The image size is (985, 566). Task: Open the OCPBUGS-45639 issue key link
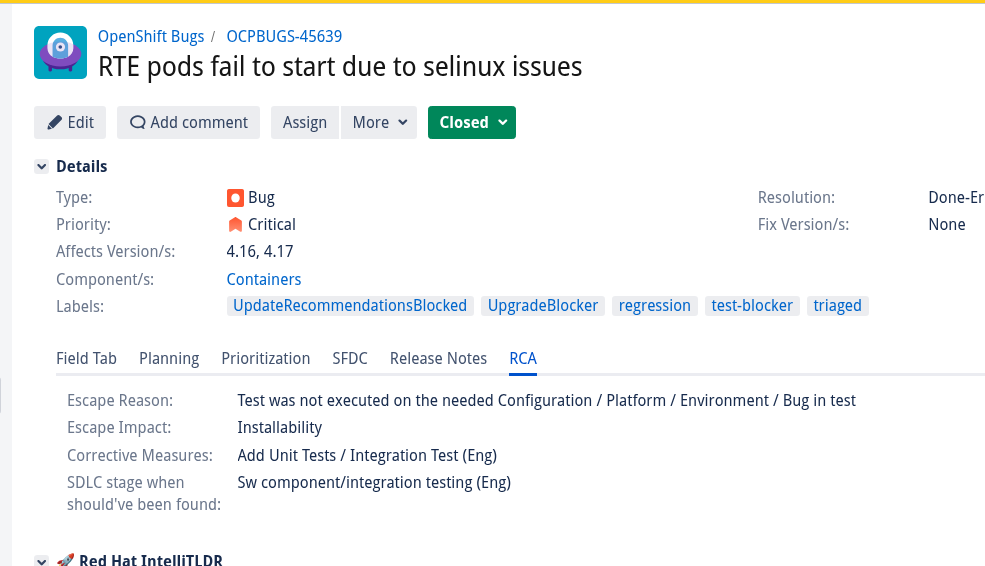[x=284, y=37]
